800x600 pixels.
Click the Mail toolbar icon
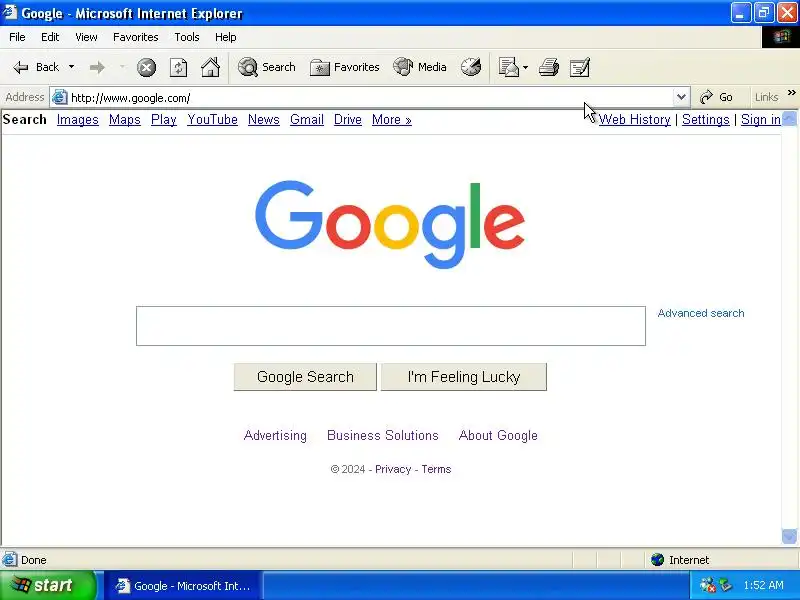point(508,67)
